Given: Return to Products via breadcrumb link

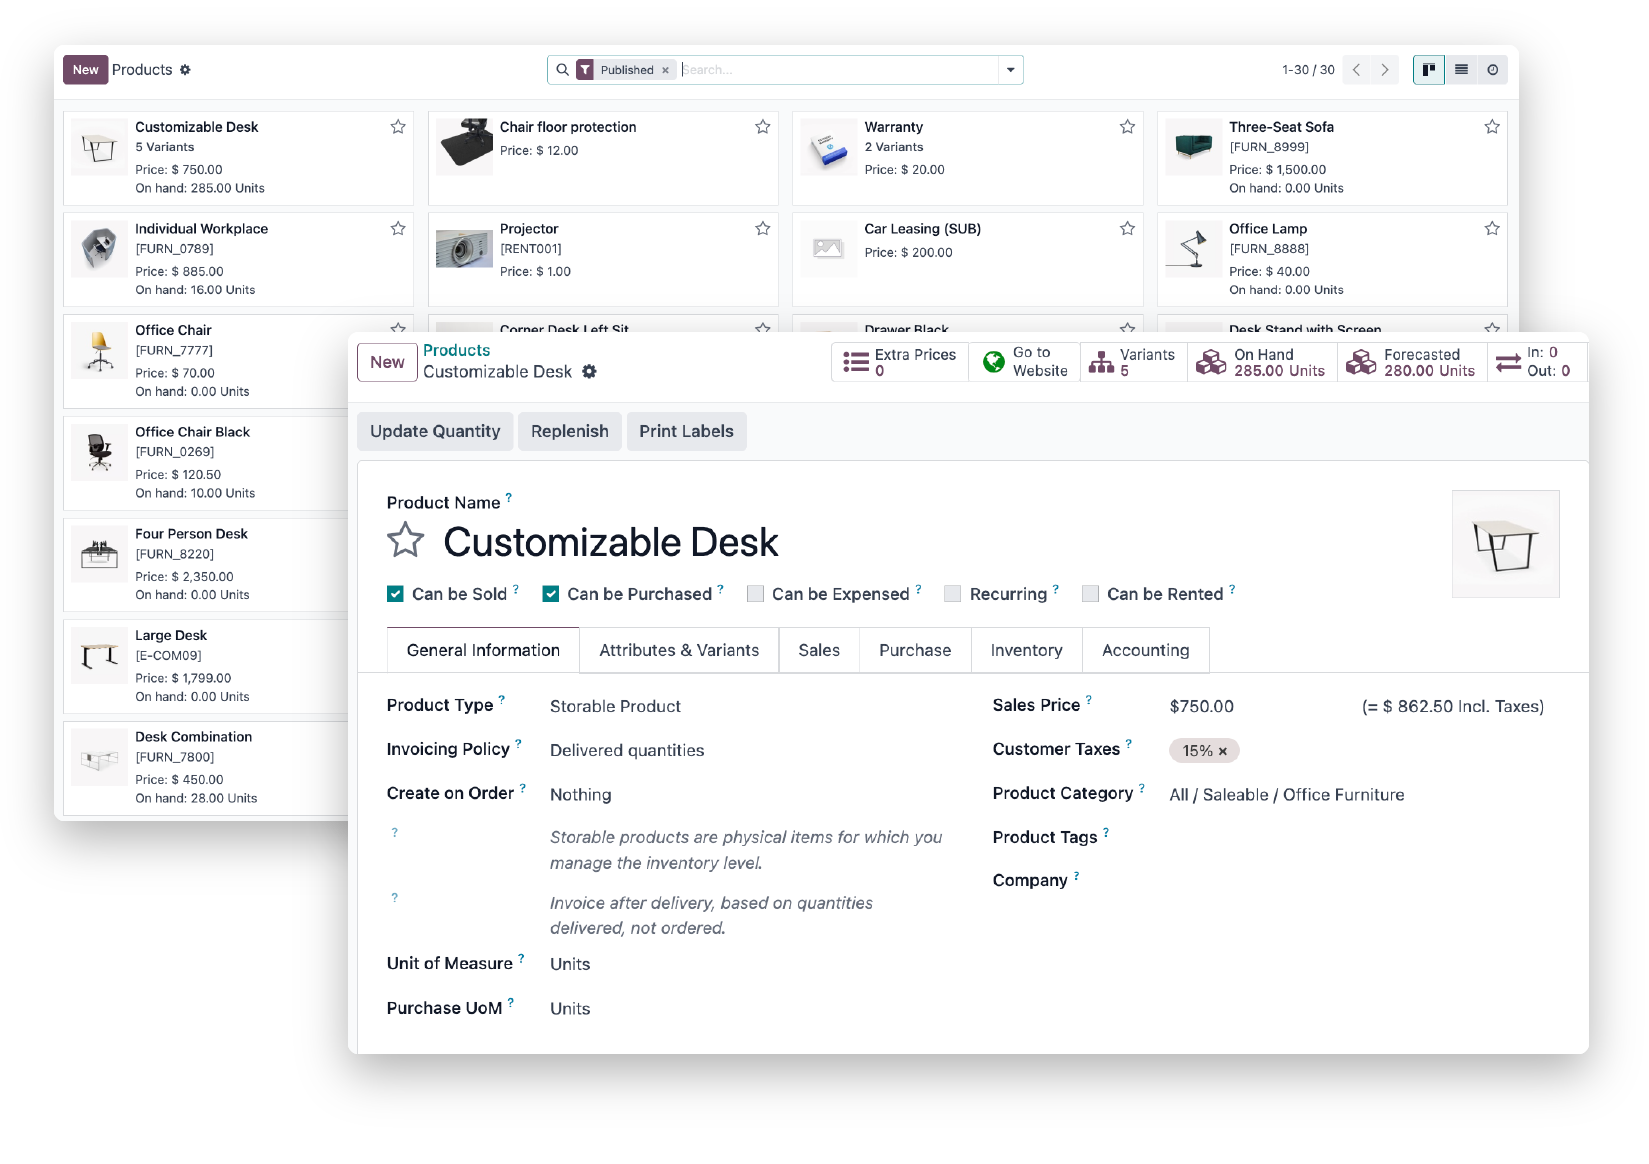Looking at the screenshot, I should pos(456,350).
